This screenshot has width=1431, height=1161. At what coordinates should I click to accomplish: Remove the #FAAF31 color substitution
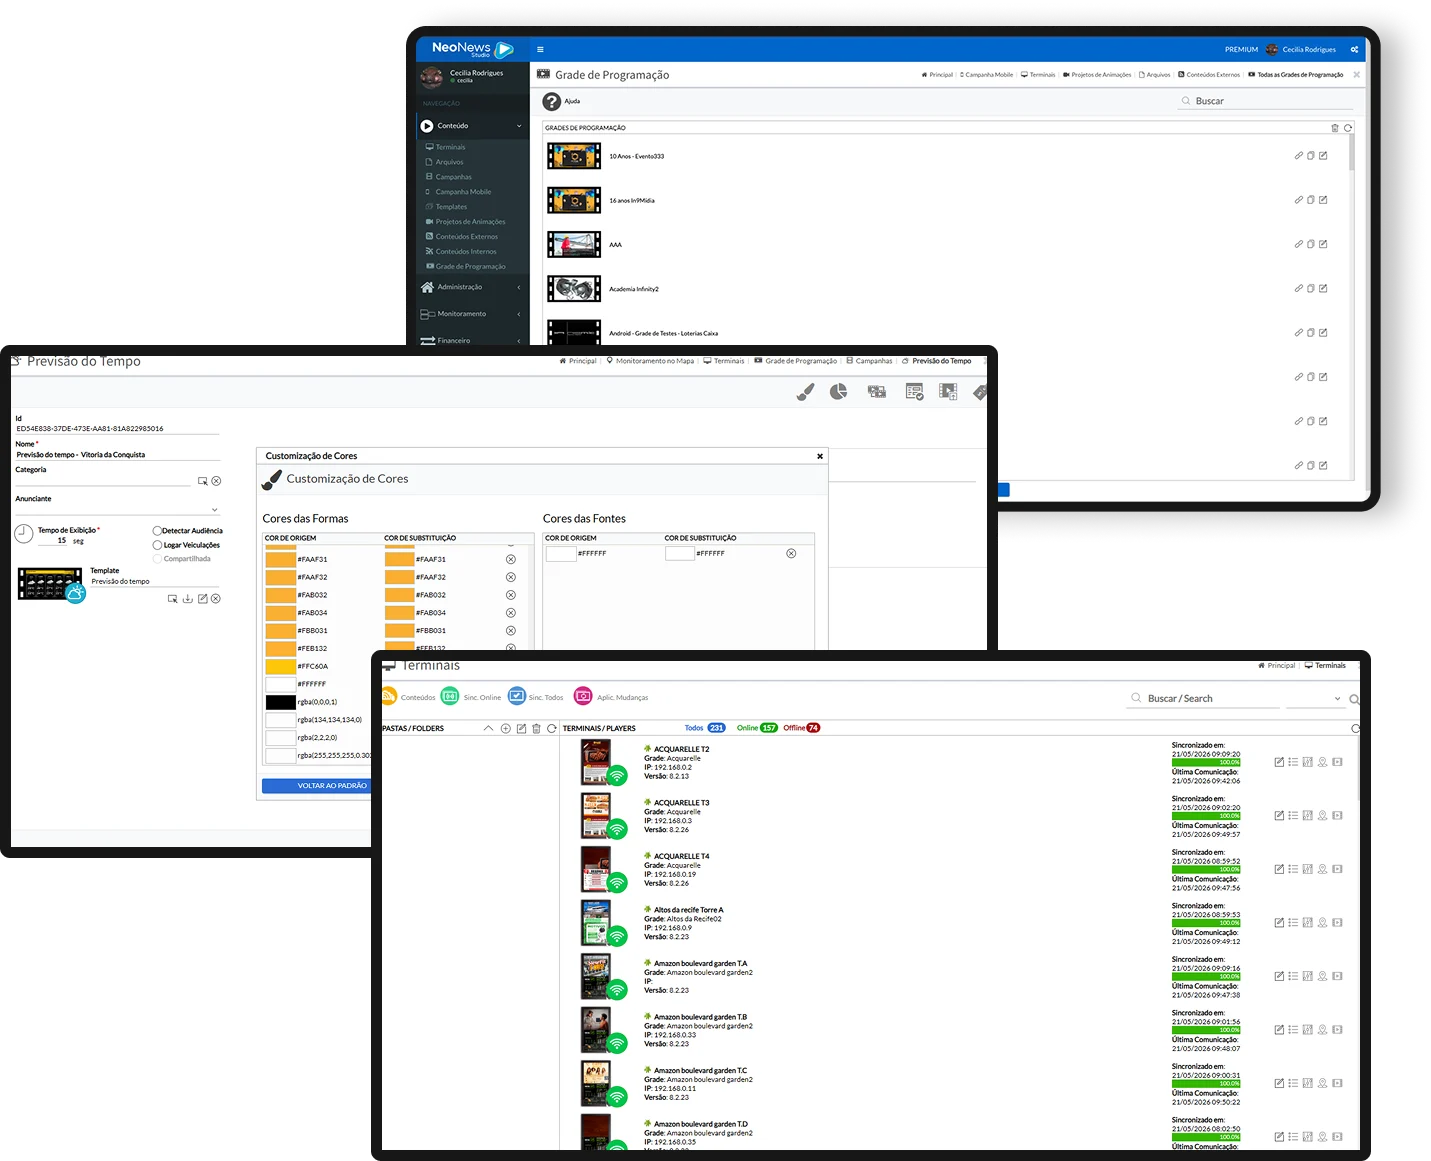(511, 559)
